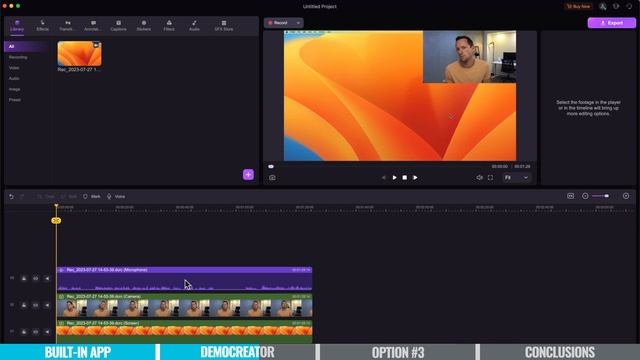Viewport: 640px width, 360px height.
Task: Lock the Camera track
Action: click(x=24, y=305)
